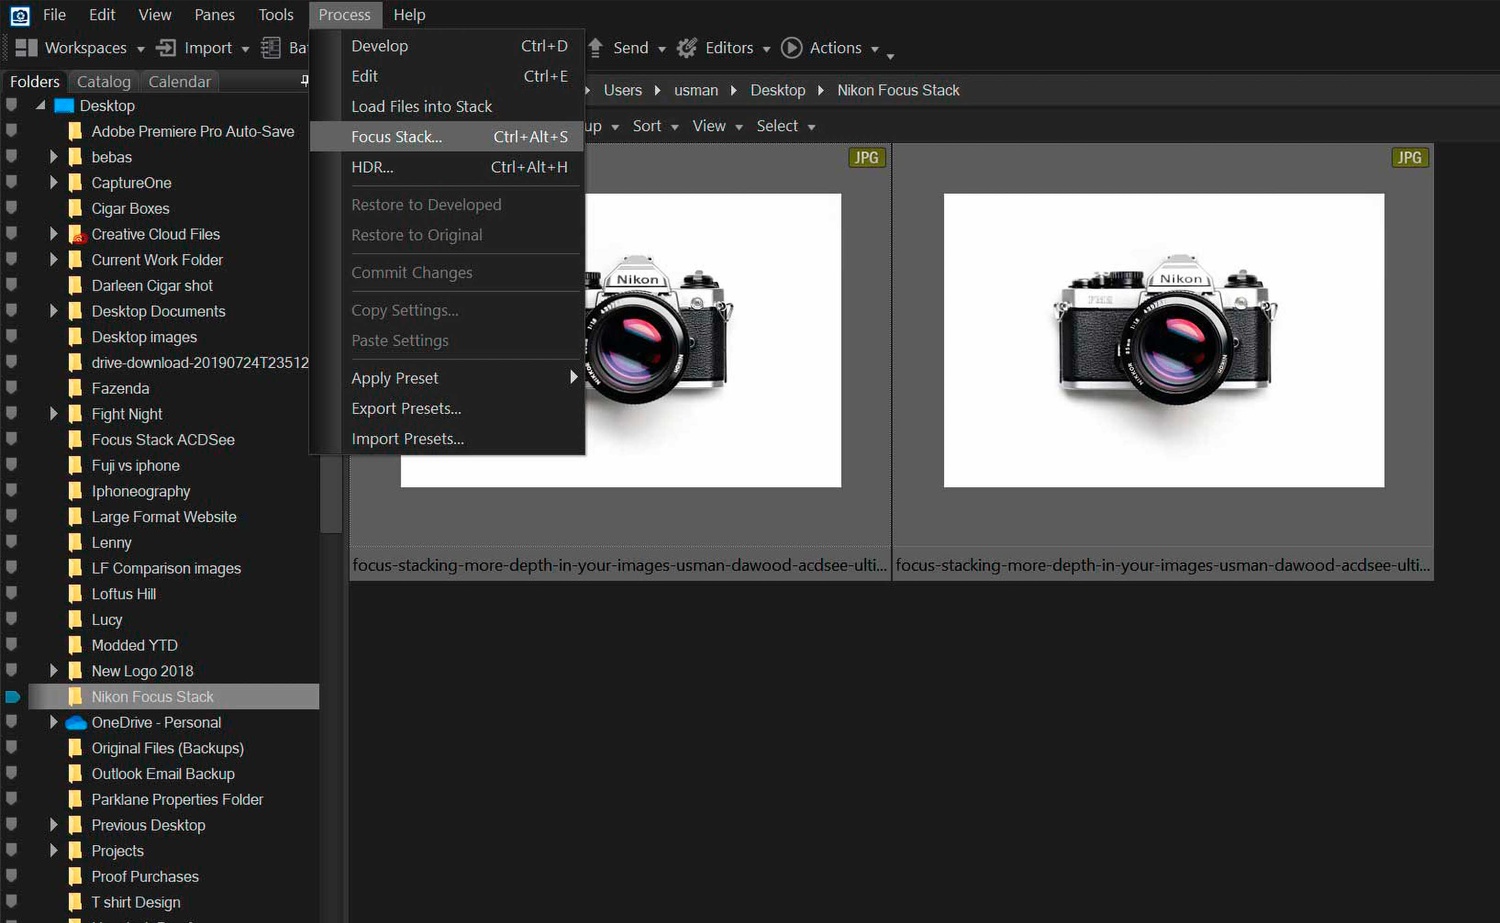Choose Edit in the Process menu
This screenshot has height=923, width=1500.
(x=447, y=76)
